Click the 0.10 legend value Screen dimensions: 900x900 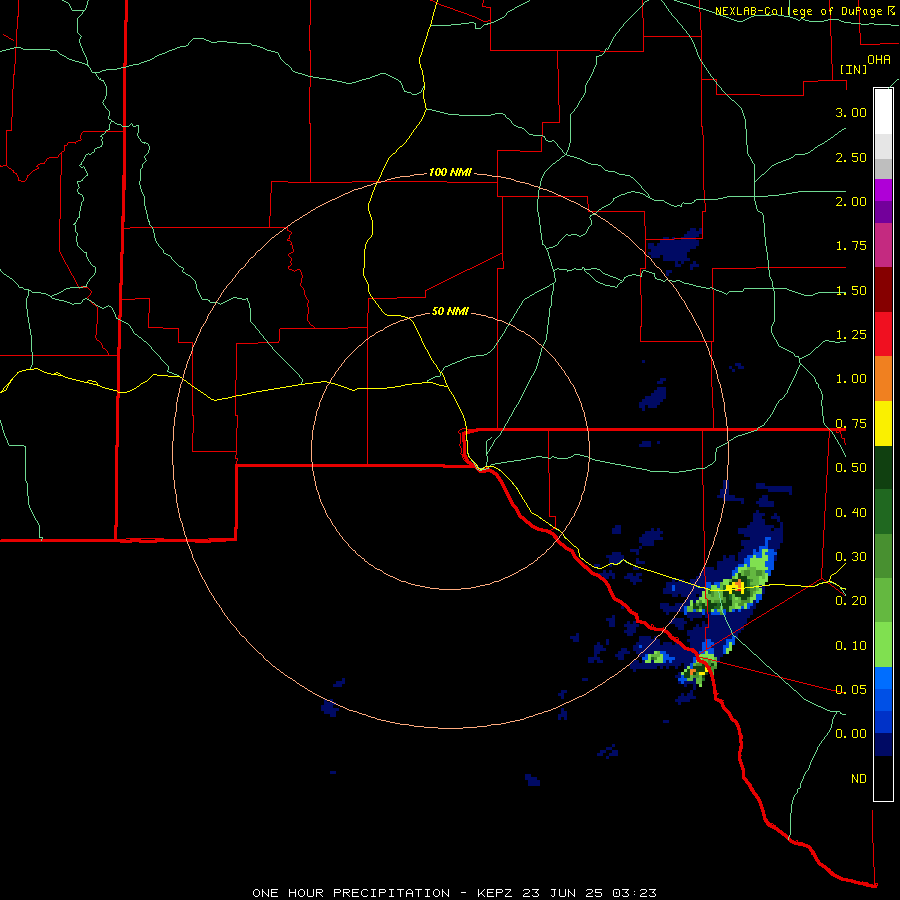click(851, 646)
